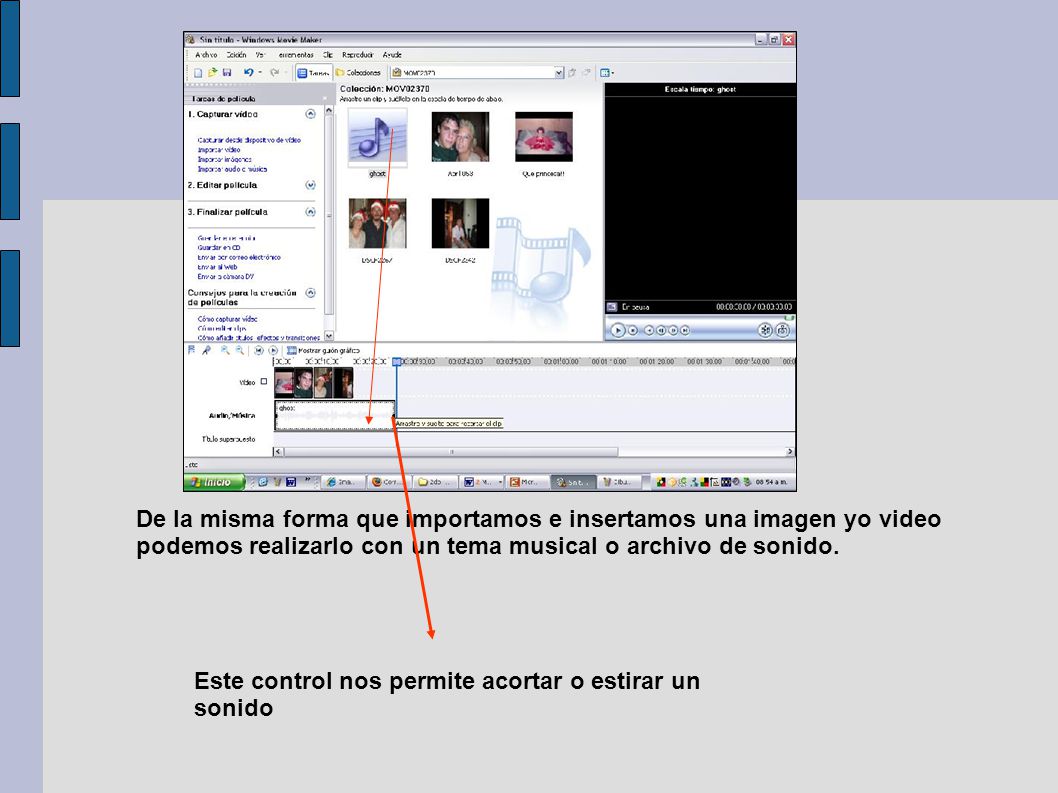The height and width of the screenshot is (793, 1058).
Task: Open the Ayuda menu
Action: (x=392, y=55)
